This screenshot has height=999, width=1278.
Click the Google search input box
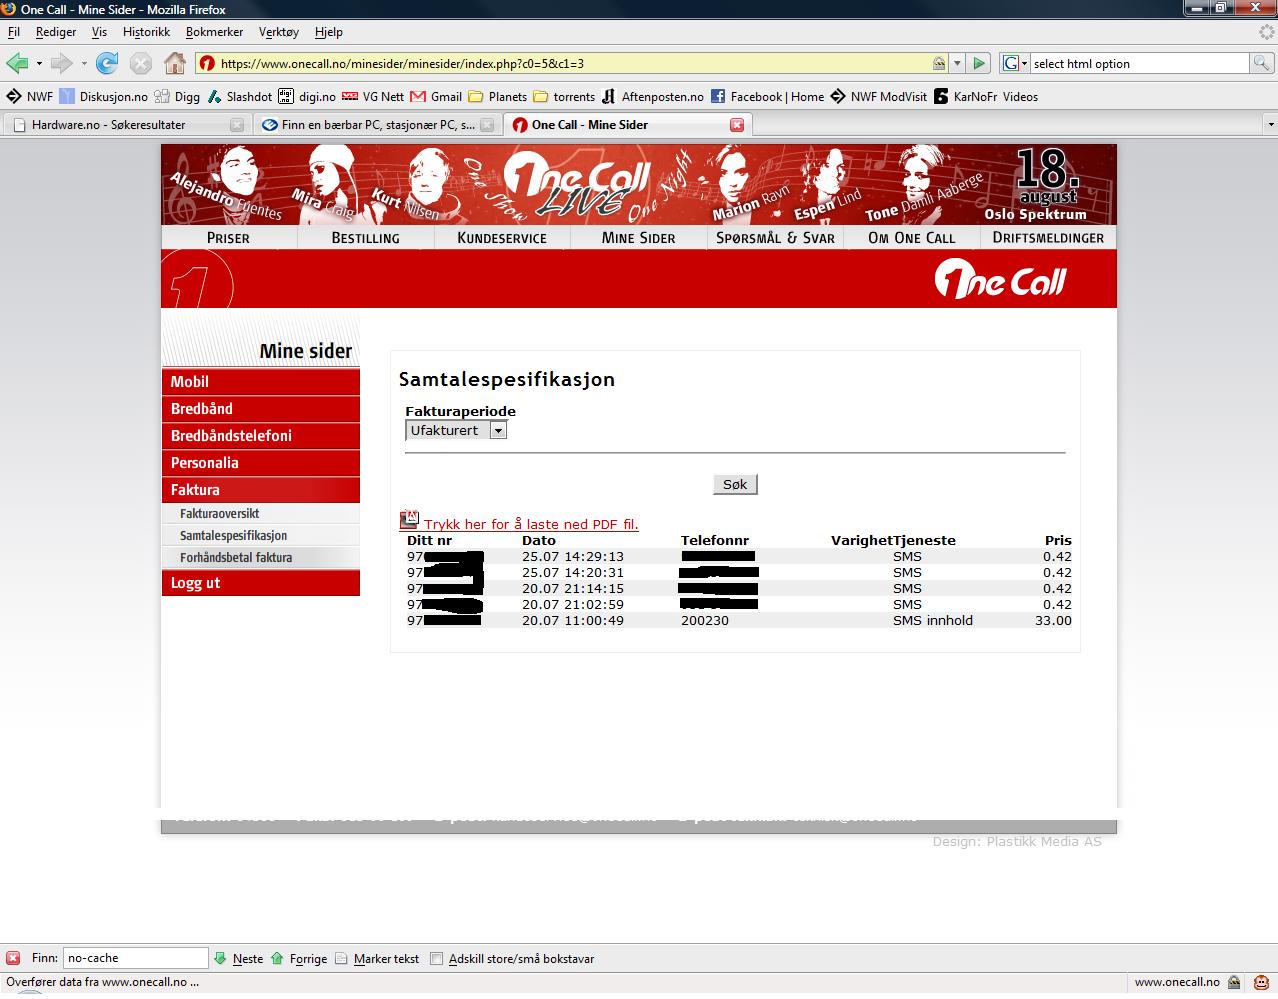pos(1140,63)
